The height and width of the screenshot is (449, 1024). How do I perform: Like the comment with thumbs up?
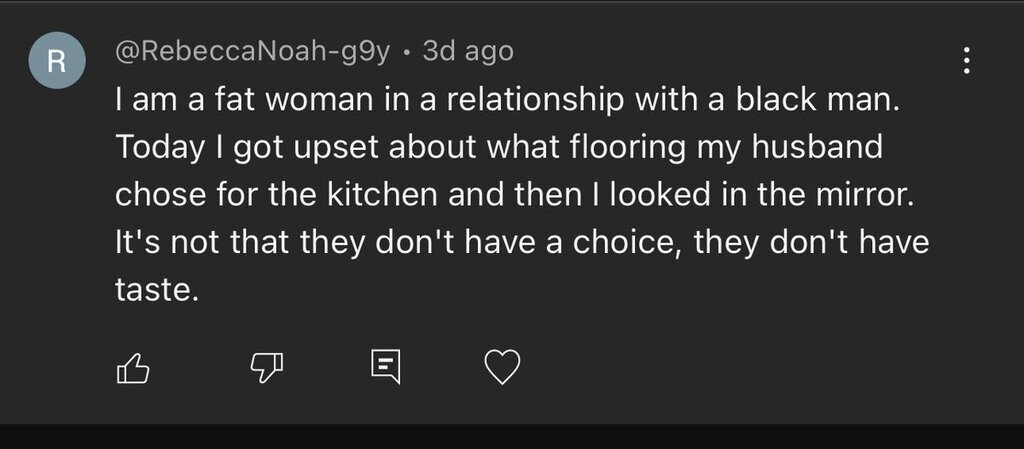[x=133, y=369]
